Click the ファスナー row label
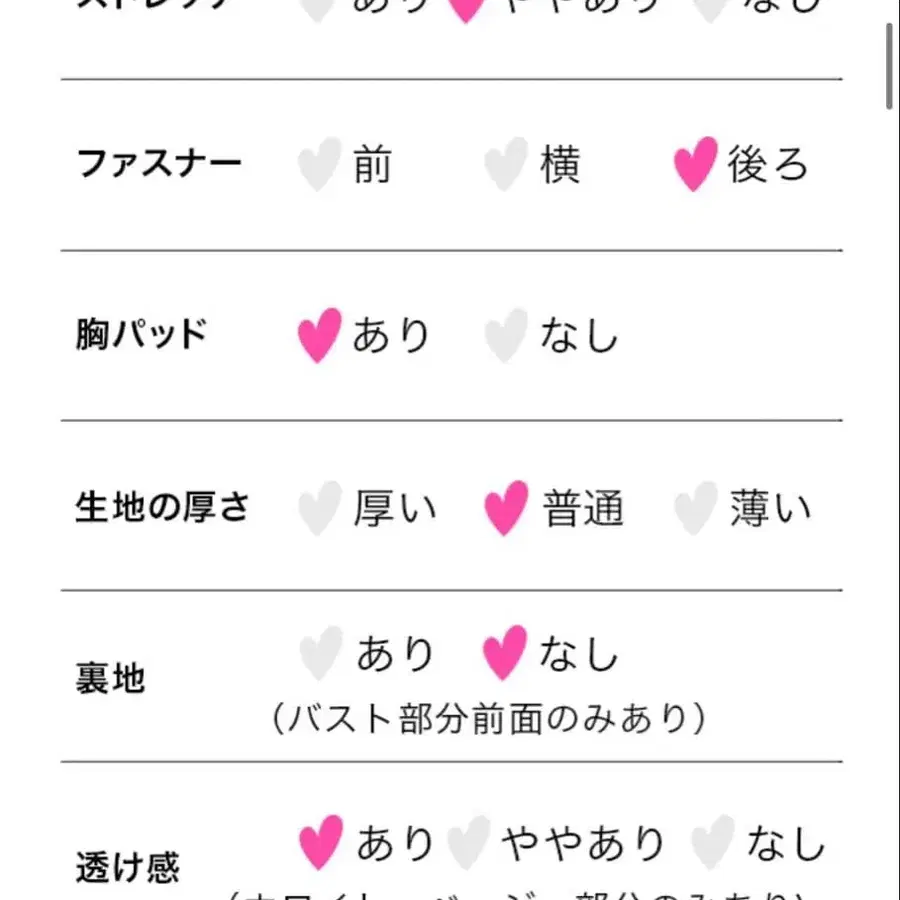The width and height of the screenshot is (900, 900). coord(159,163)
